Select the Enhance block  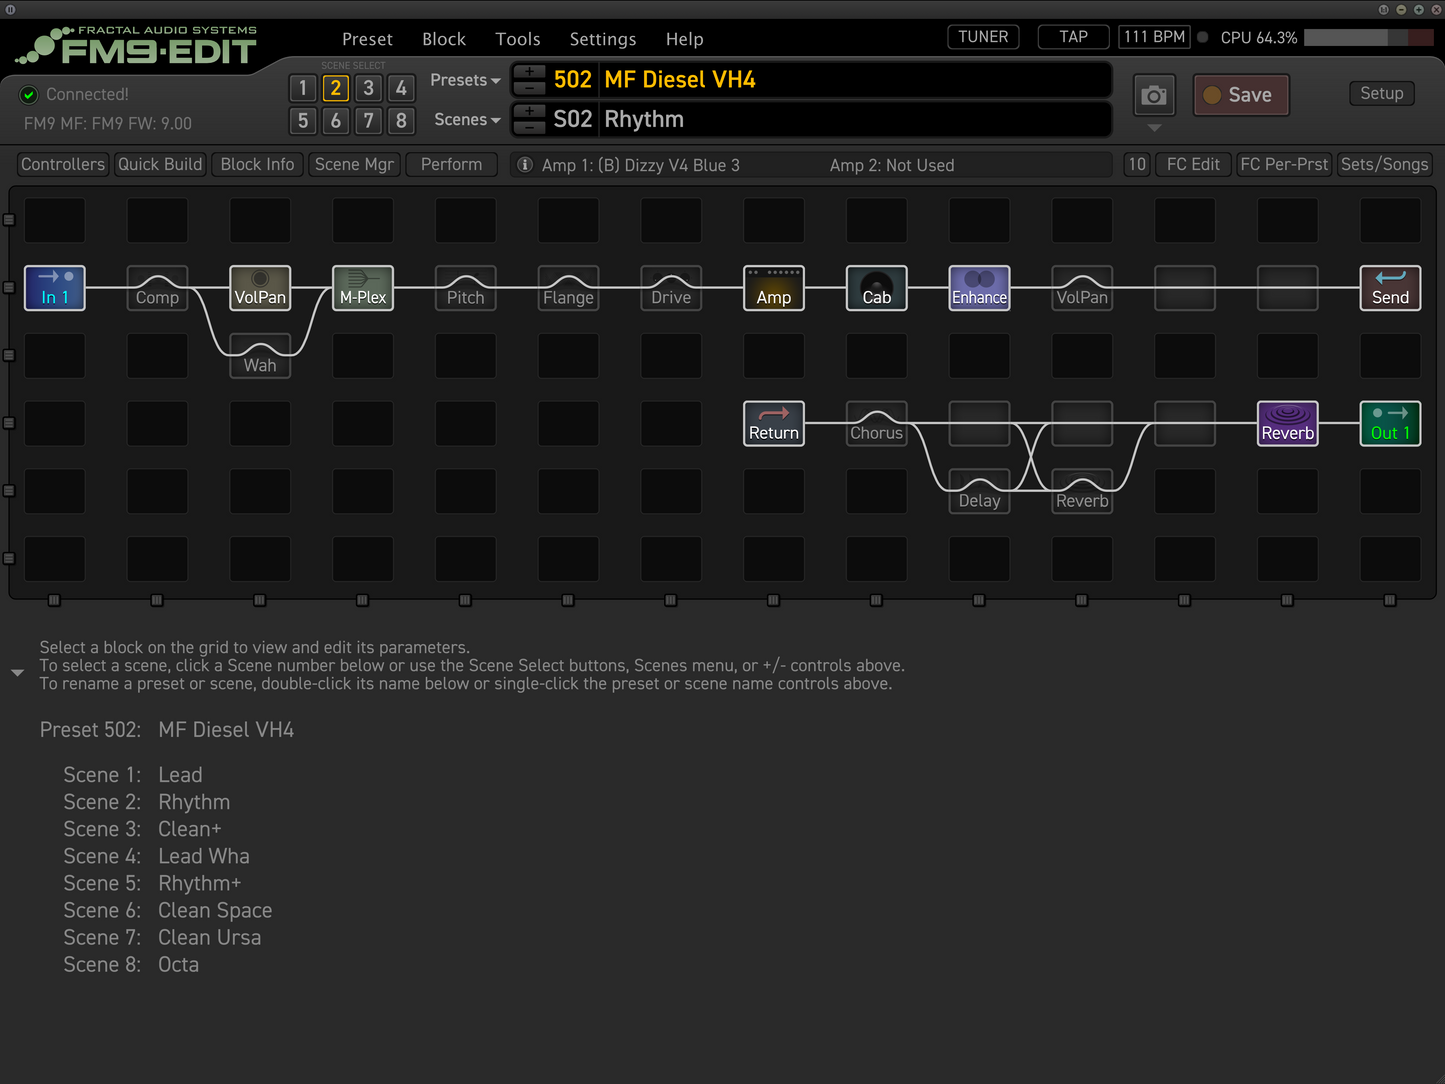pyautogui.click(x=978, y=288)
